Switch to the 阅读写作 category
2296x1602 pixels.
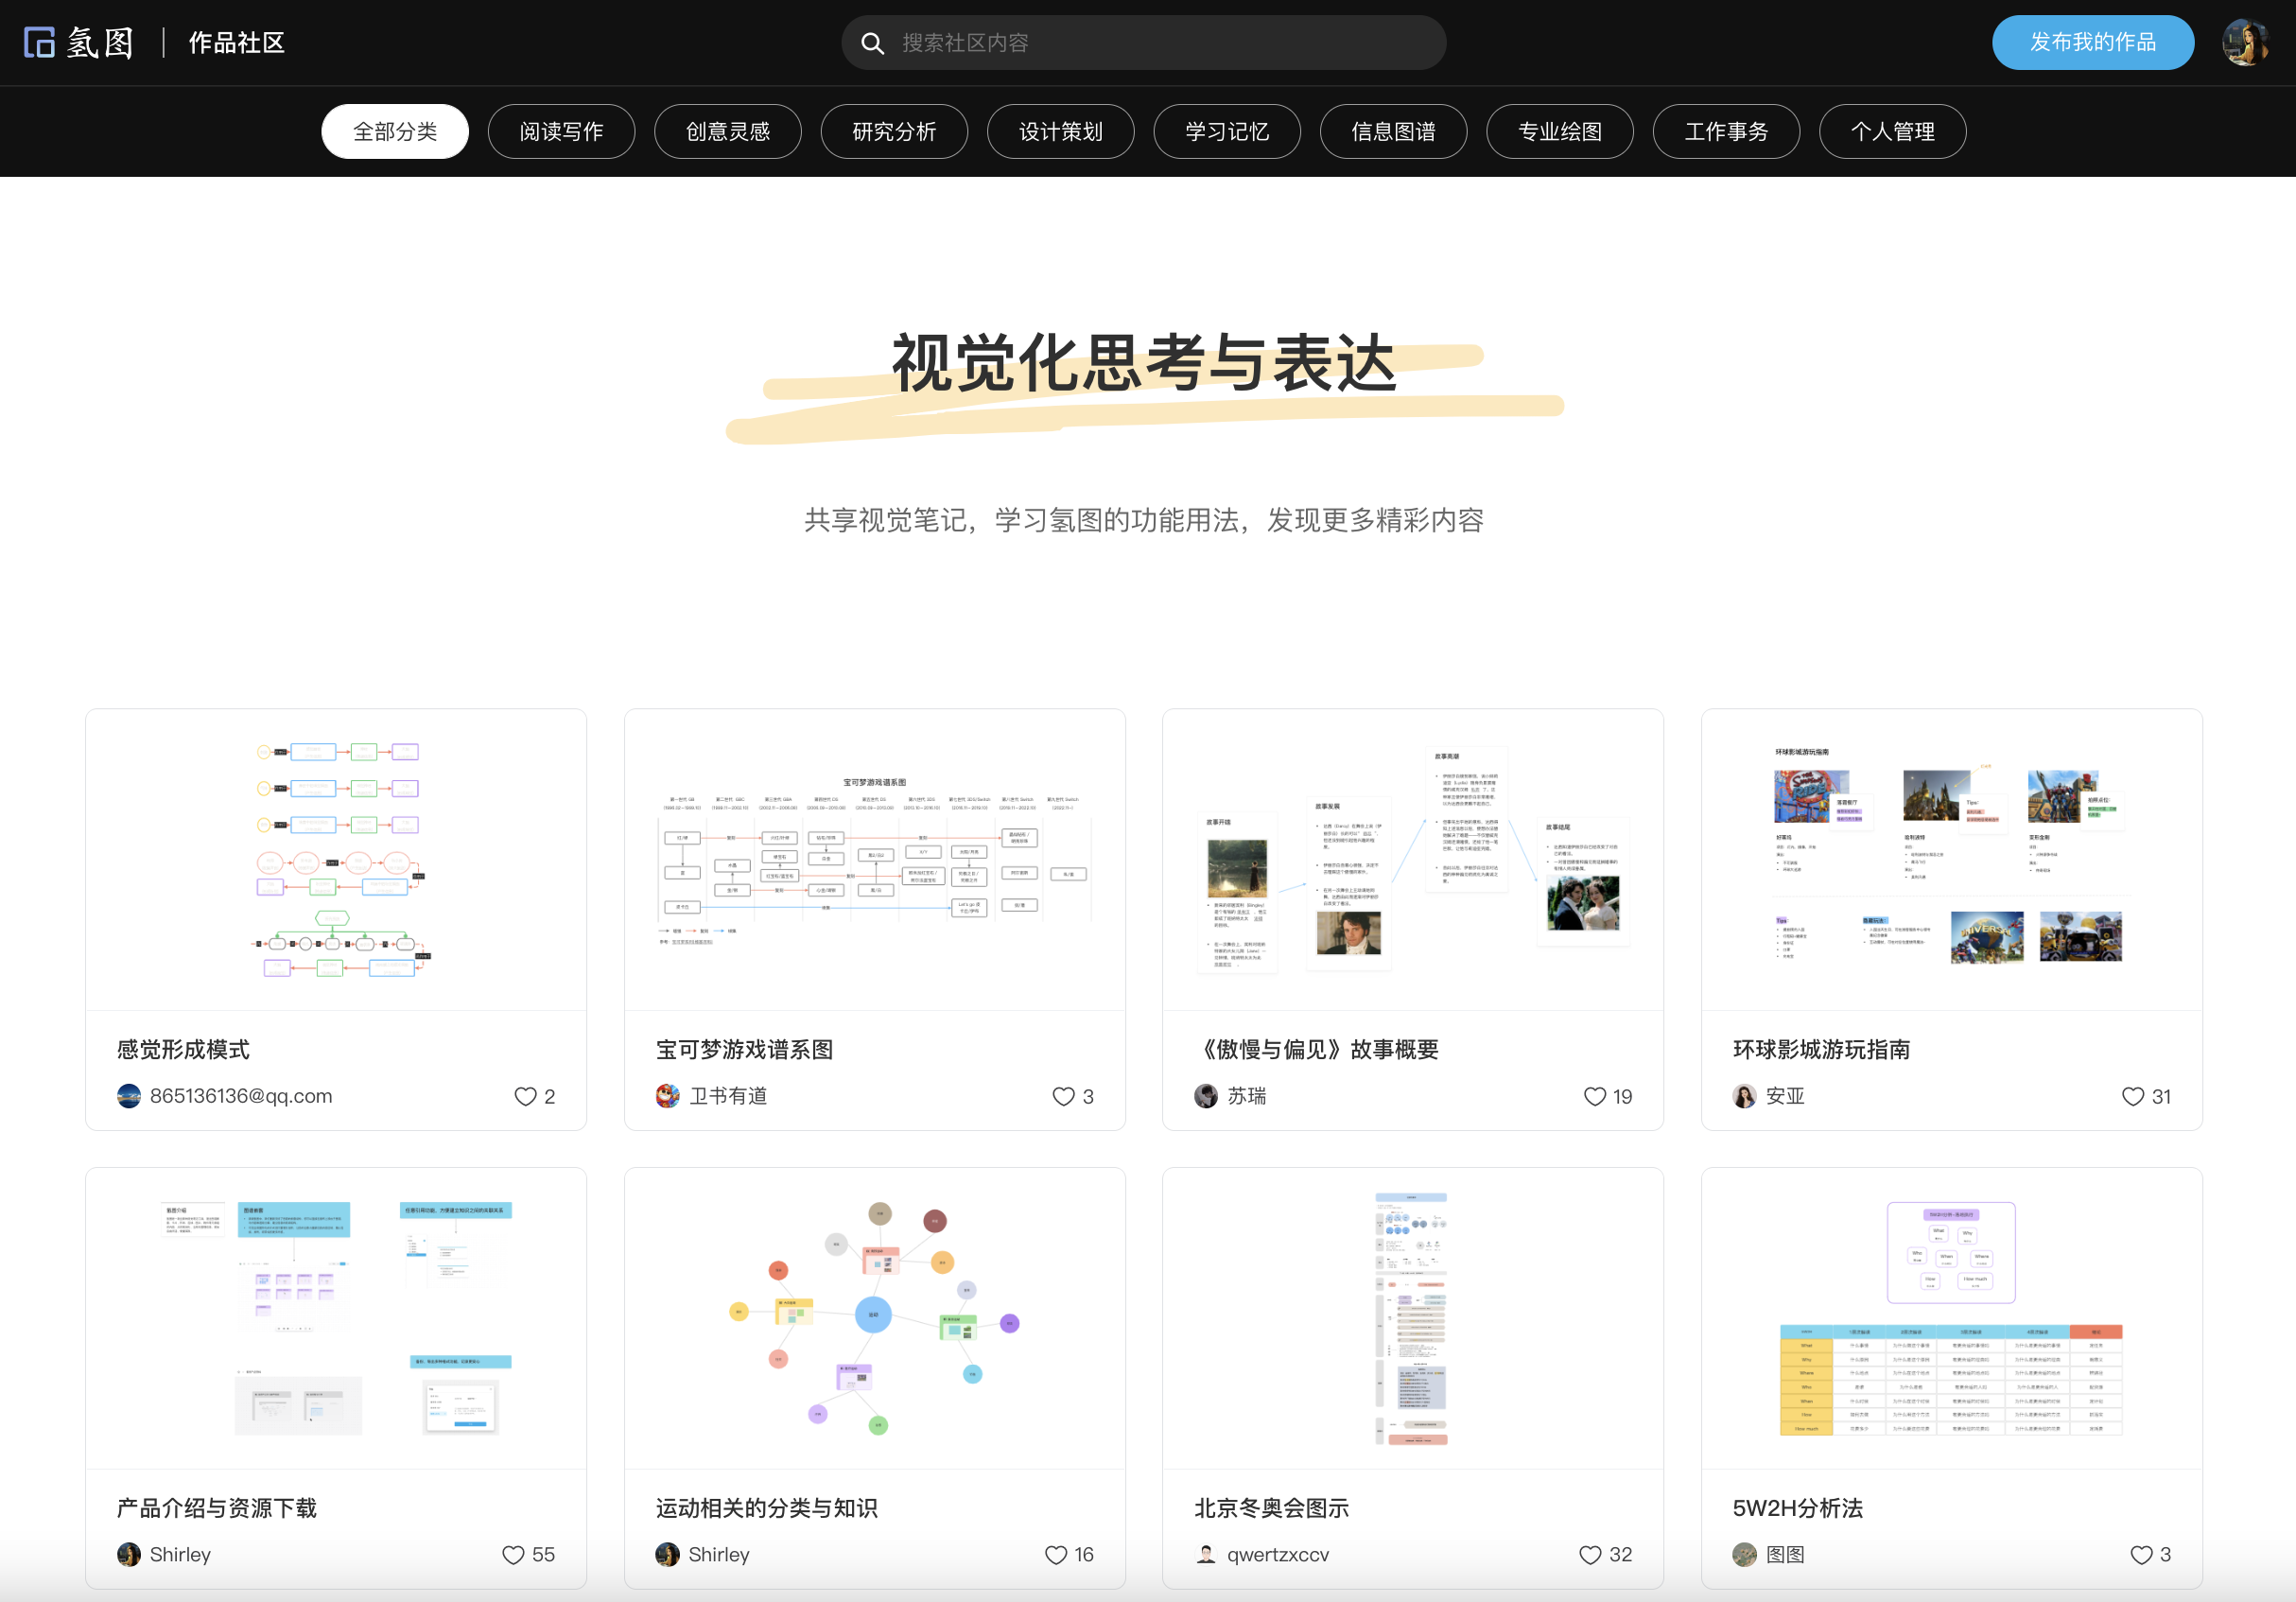point(561,131)
